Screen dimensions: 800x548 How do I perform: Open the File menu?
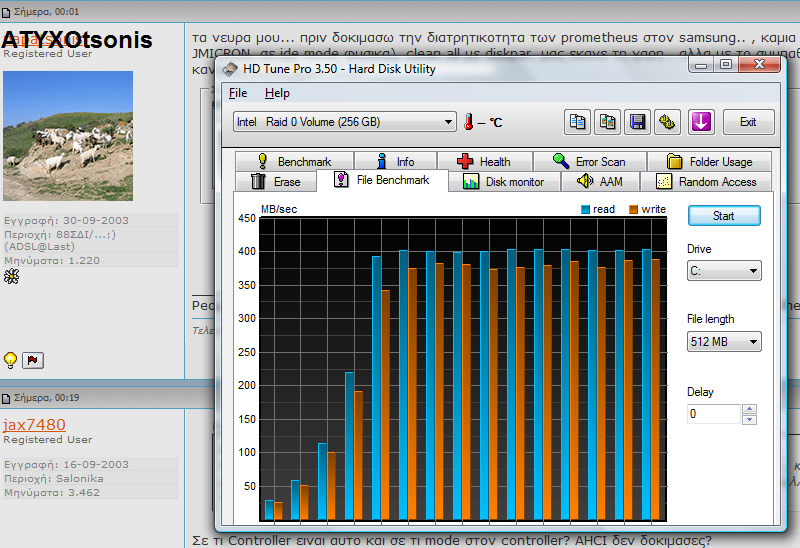[238, 93]
